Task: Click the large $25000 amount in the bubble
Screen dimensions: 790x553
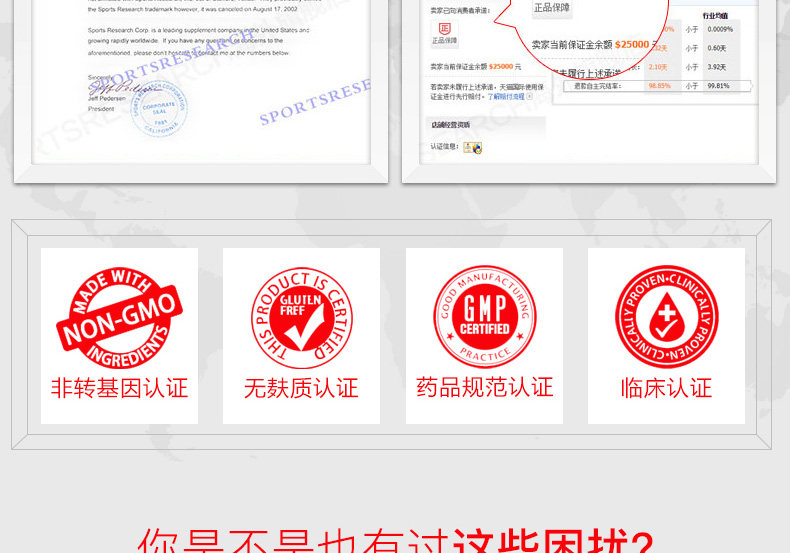Action: (x=632, y=44)
